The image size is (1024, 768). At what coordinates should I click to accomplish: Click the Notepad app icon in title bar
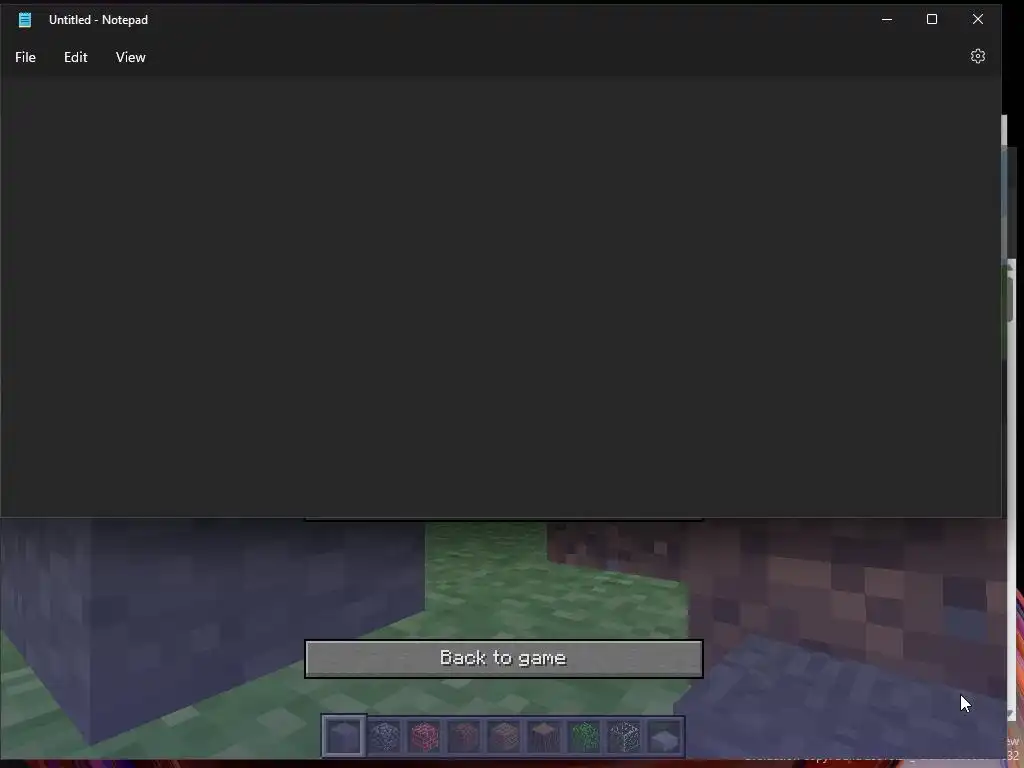coord(25,20)
